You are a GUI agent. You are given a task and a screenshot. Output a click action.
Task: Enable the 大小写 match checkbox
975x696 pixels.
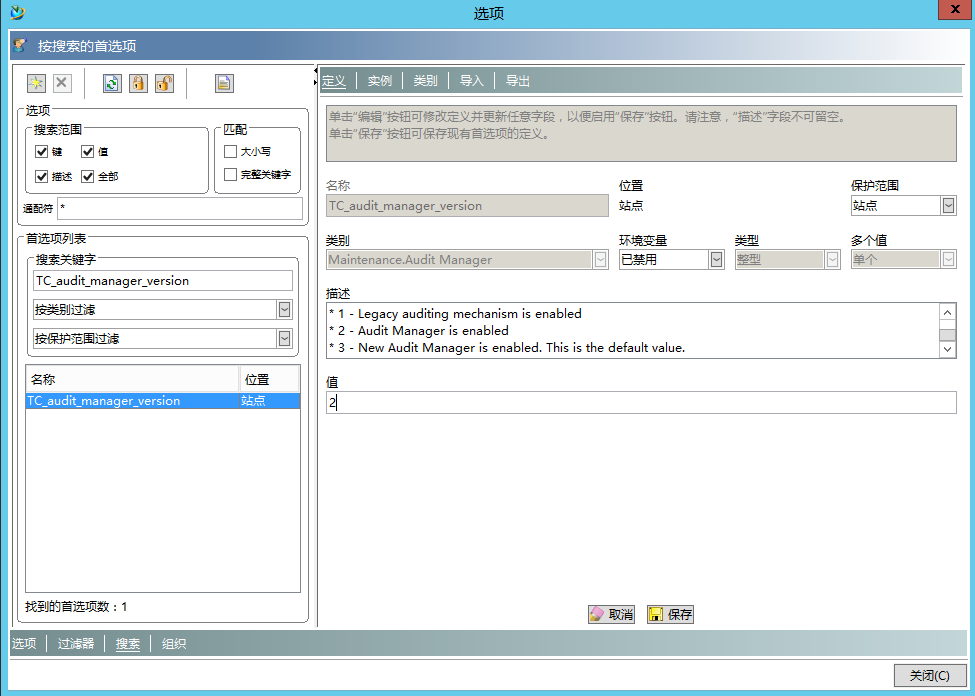coord(230,151)
